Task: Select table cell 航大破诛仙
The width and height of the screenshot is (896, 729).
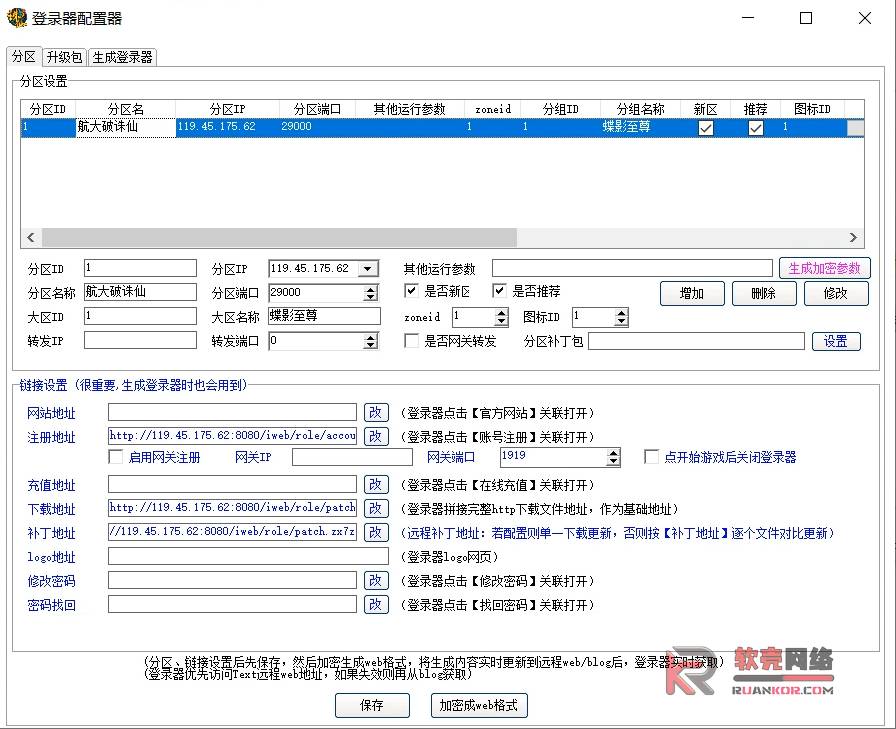Action: point(125,127)
